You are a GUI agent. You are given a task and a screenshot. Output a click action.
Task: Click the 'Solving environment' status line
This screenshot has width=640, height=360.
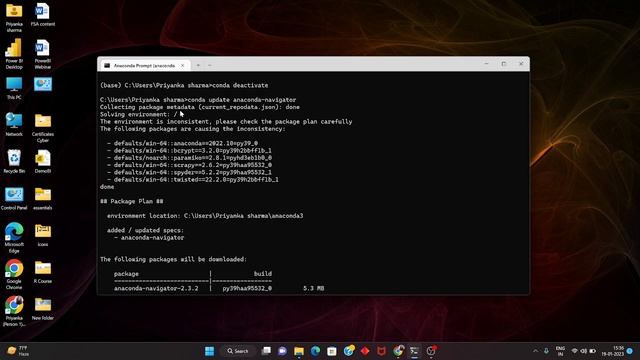tap(139, 114)
